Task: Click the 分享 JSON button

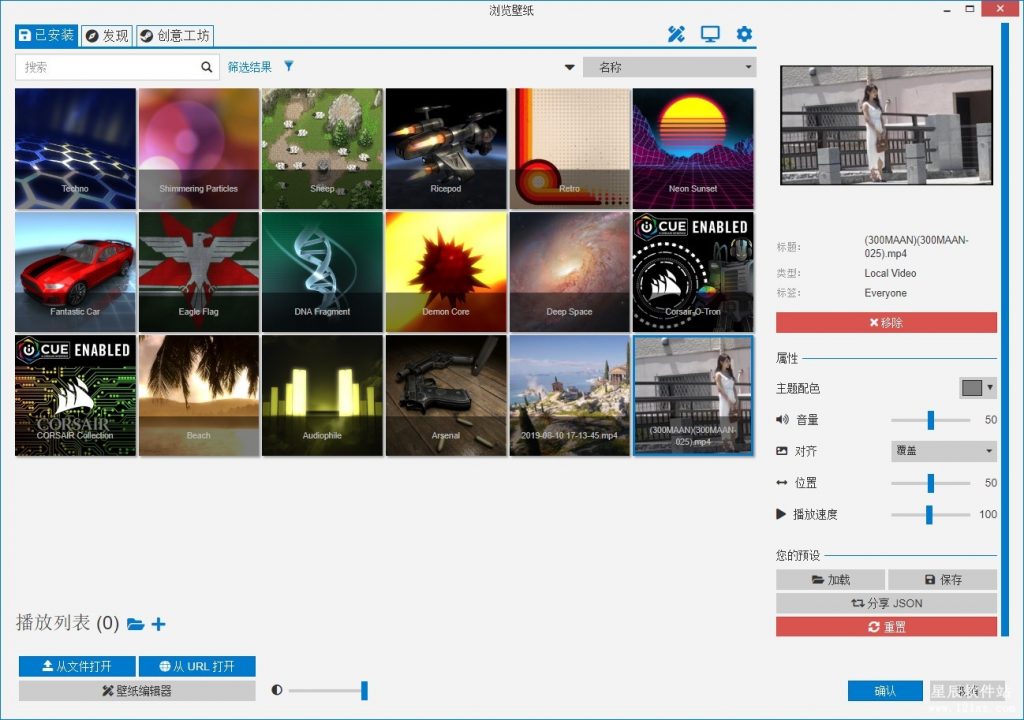Action: 886,603
